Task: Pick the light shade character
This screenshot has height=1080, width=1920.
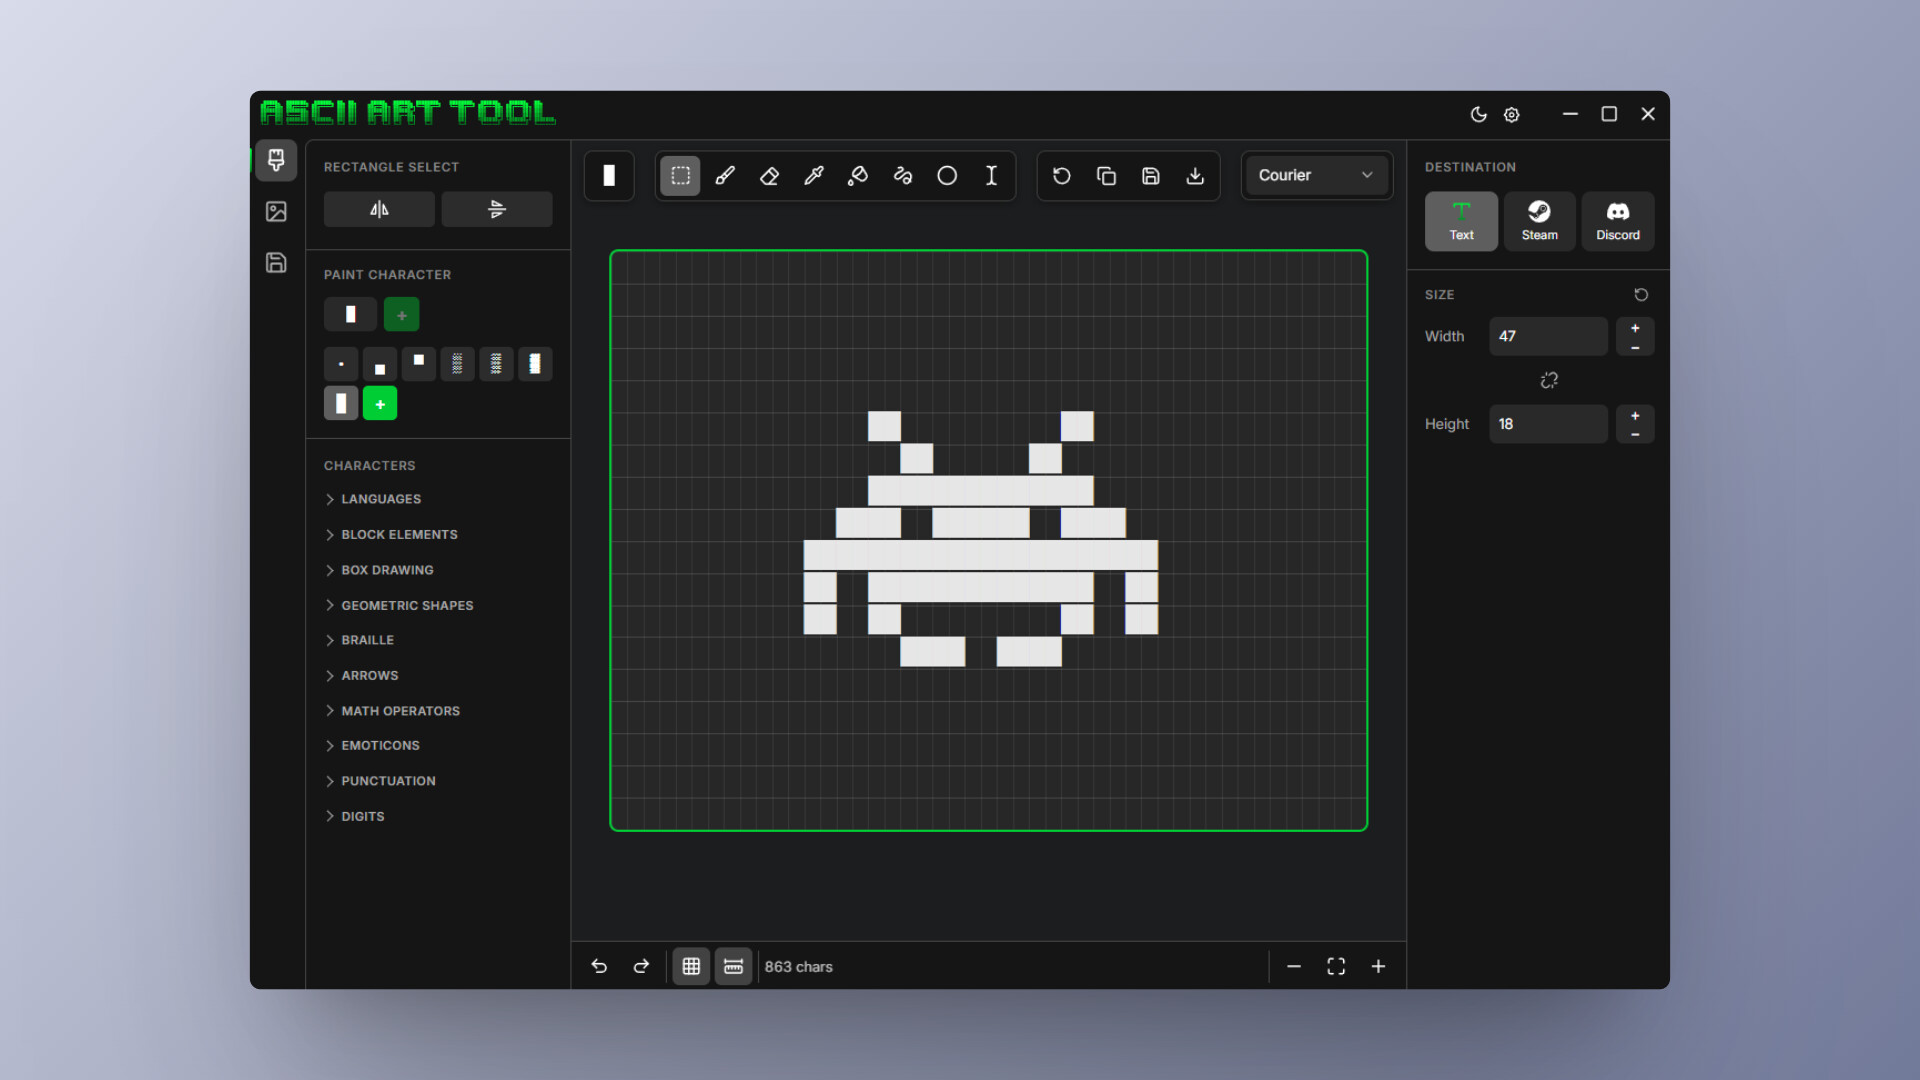Action: point(457,364)
